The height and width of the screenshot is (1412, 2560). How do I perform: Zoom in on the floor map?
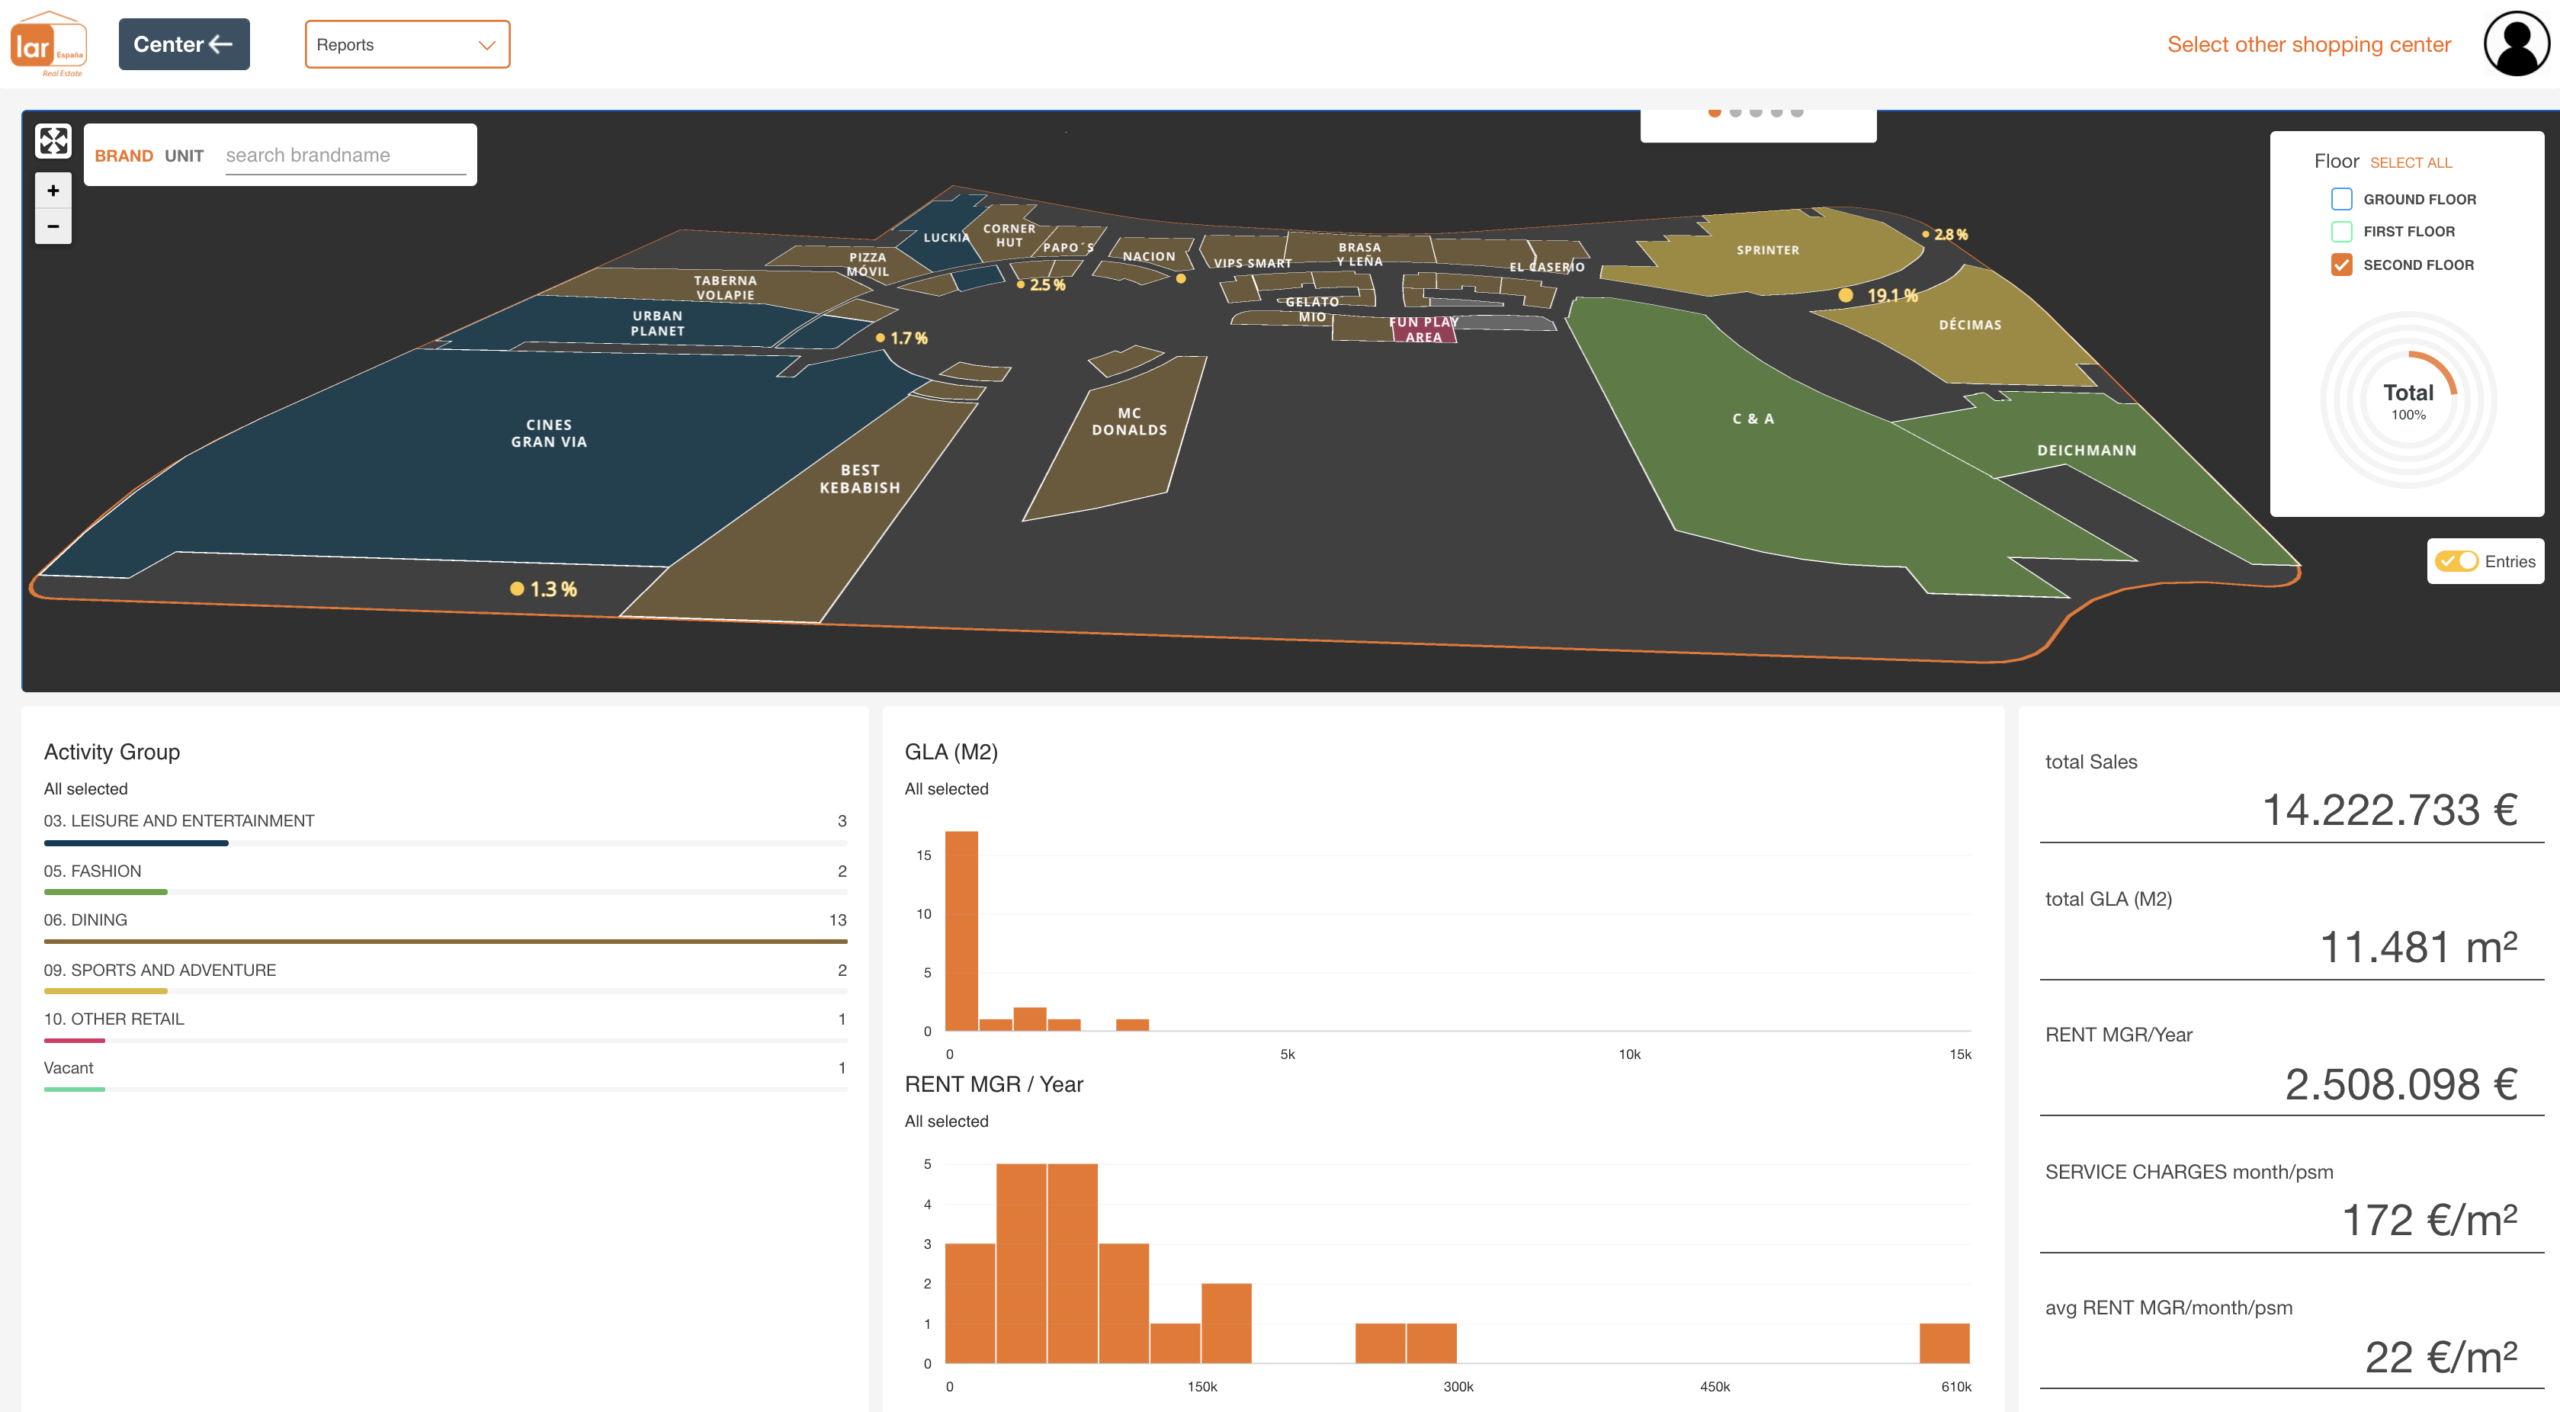53,190
